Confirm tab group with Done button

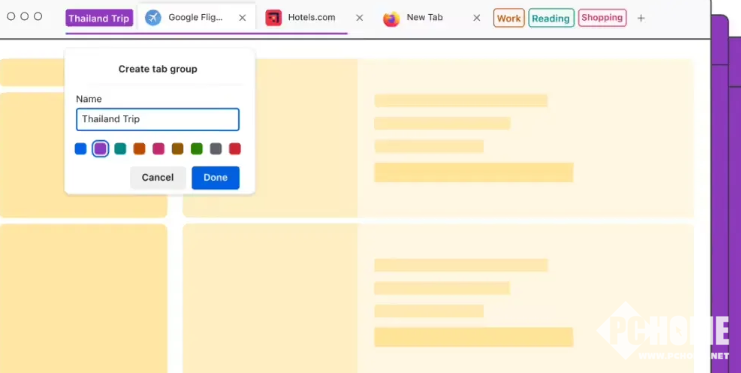(215, 178)
